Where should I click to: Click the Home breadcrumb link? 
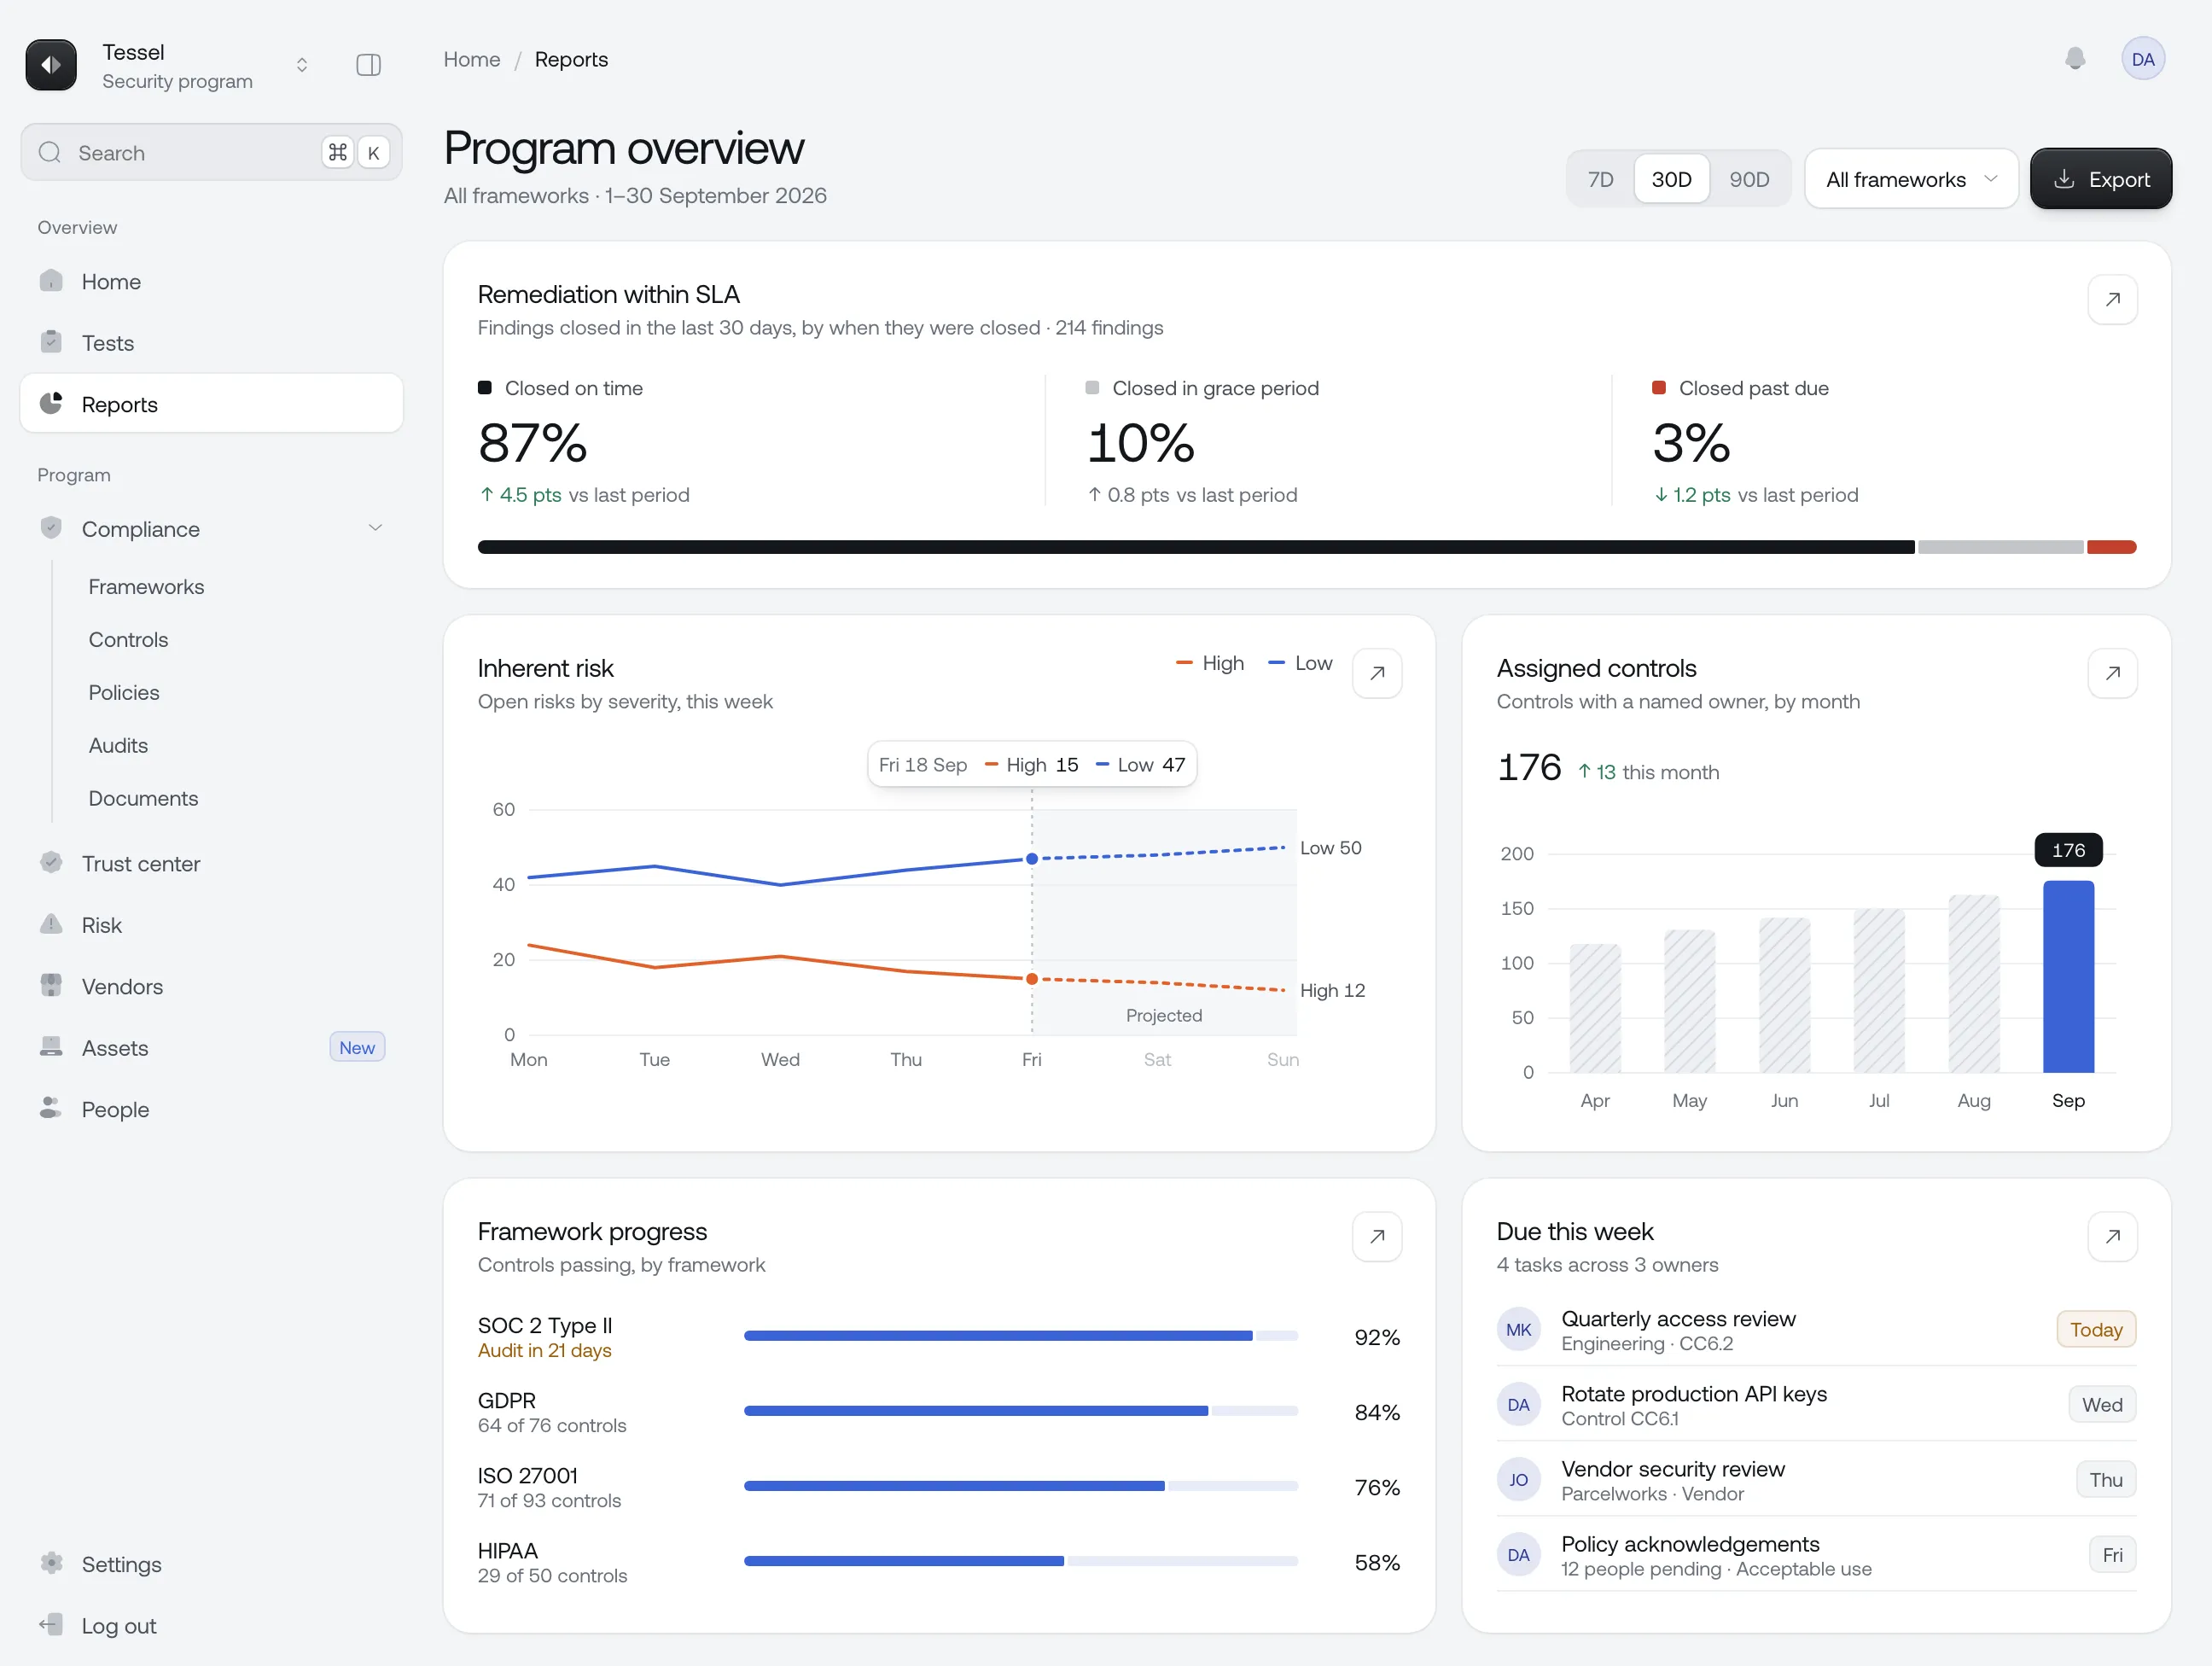pos(471,59)
